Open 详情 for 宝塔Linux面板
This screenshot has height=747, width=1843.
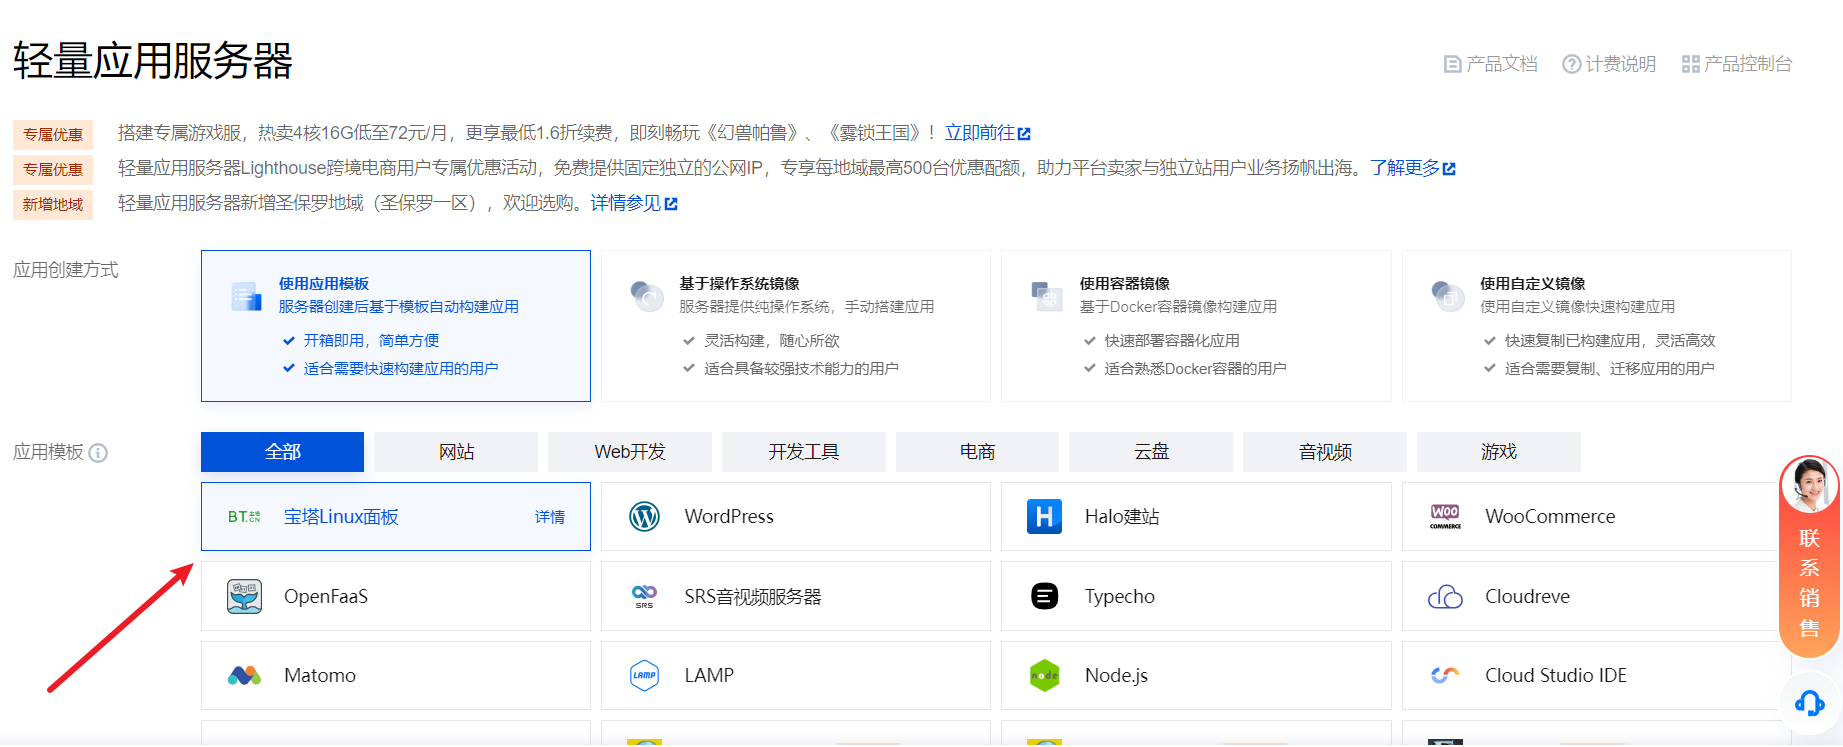click(550, 517)
